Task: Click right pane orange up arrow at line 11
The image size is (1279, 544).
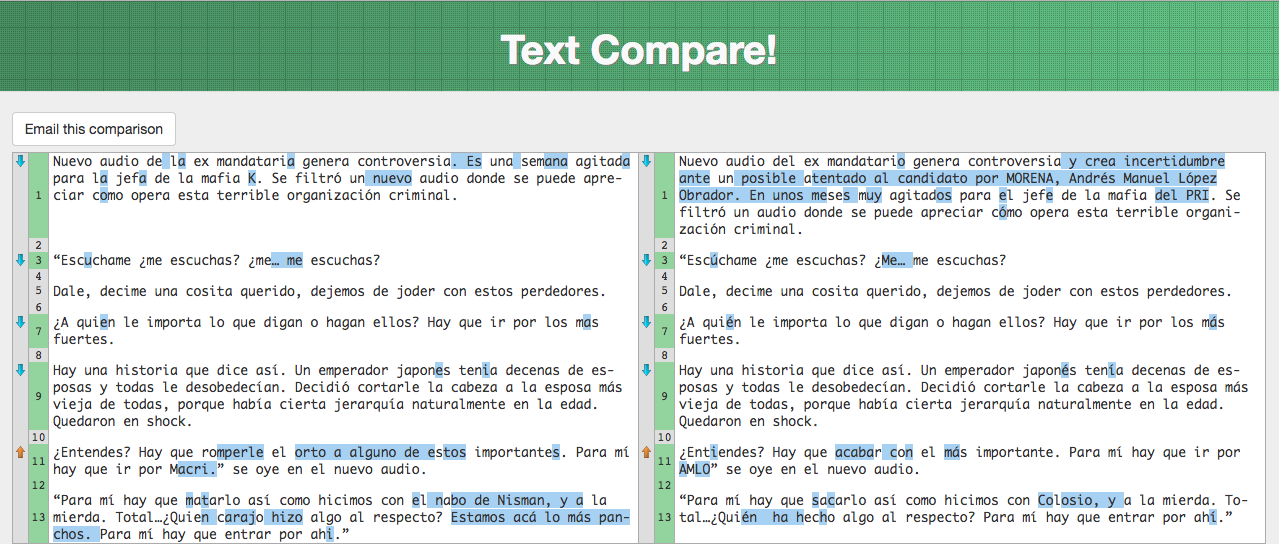Action: coord(646,453)
